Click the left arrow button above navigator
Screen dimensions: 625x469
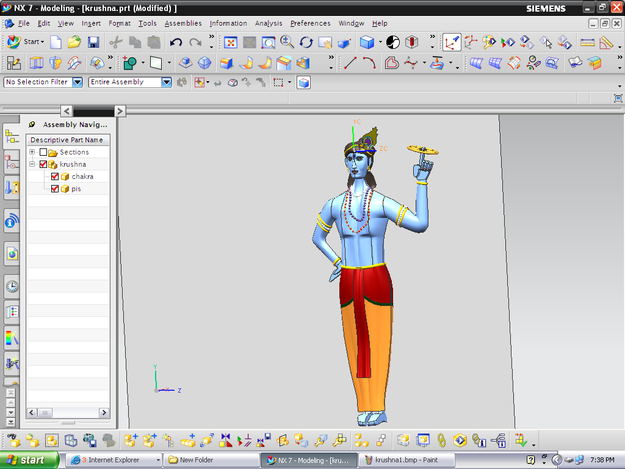(x=67, y=111)
